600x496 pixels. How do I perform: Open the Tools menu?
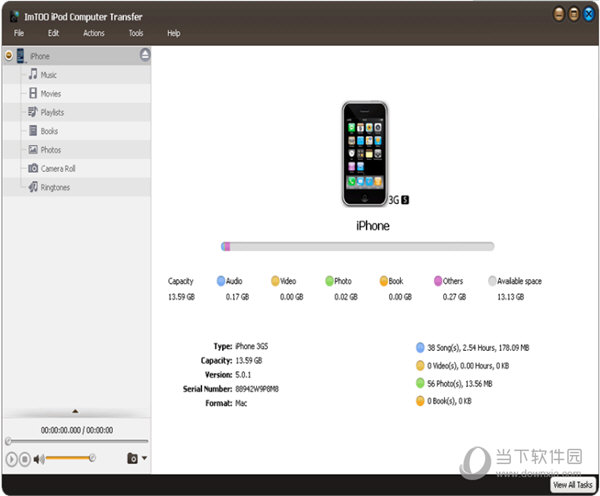coord(136,33)
